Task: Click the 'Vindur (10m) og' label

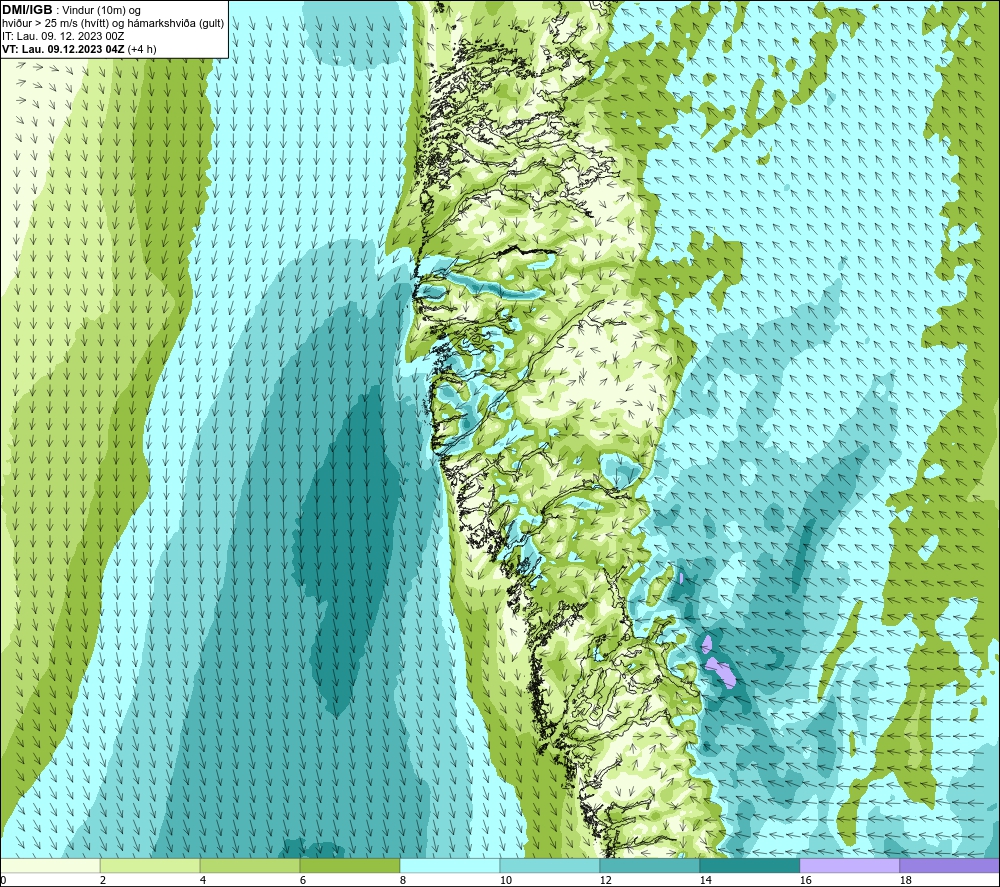Action: point(101,11)
